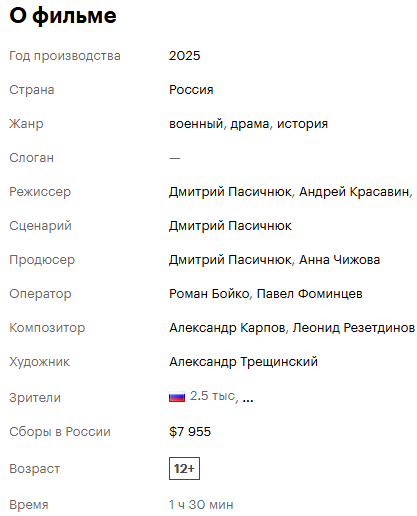Open producer Дмитрий Пасичнюк link
The height and width of the screenshot is (516, 417).
(x=230, y=260)
